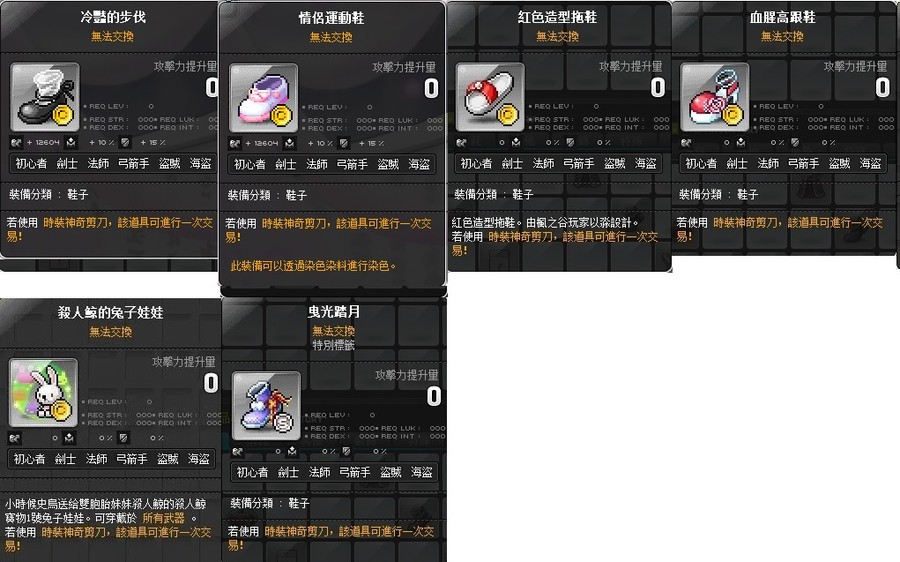
Task: Click 盜賊 job label in 曳光踏月 panel
Action: [x=390, y=472]
